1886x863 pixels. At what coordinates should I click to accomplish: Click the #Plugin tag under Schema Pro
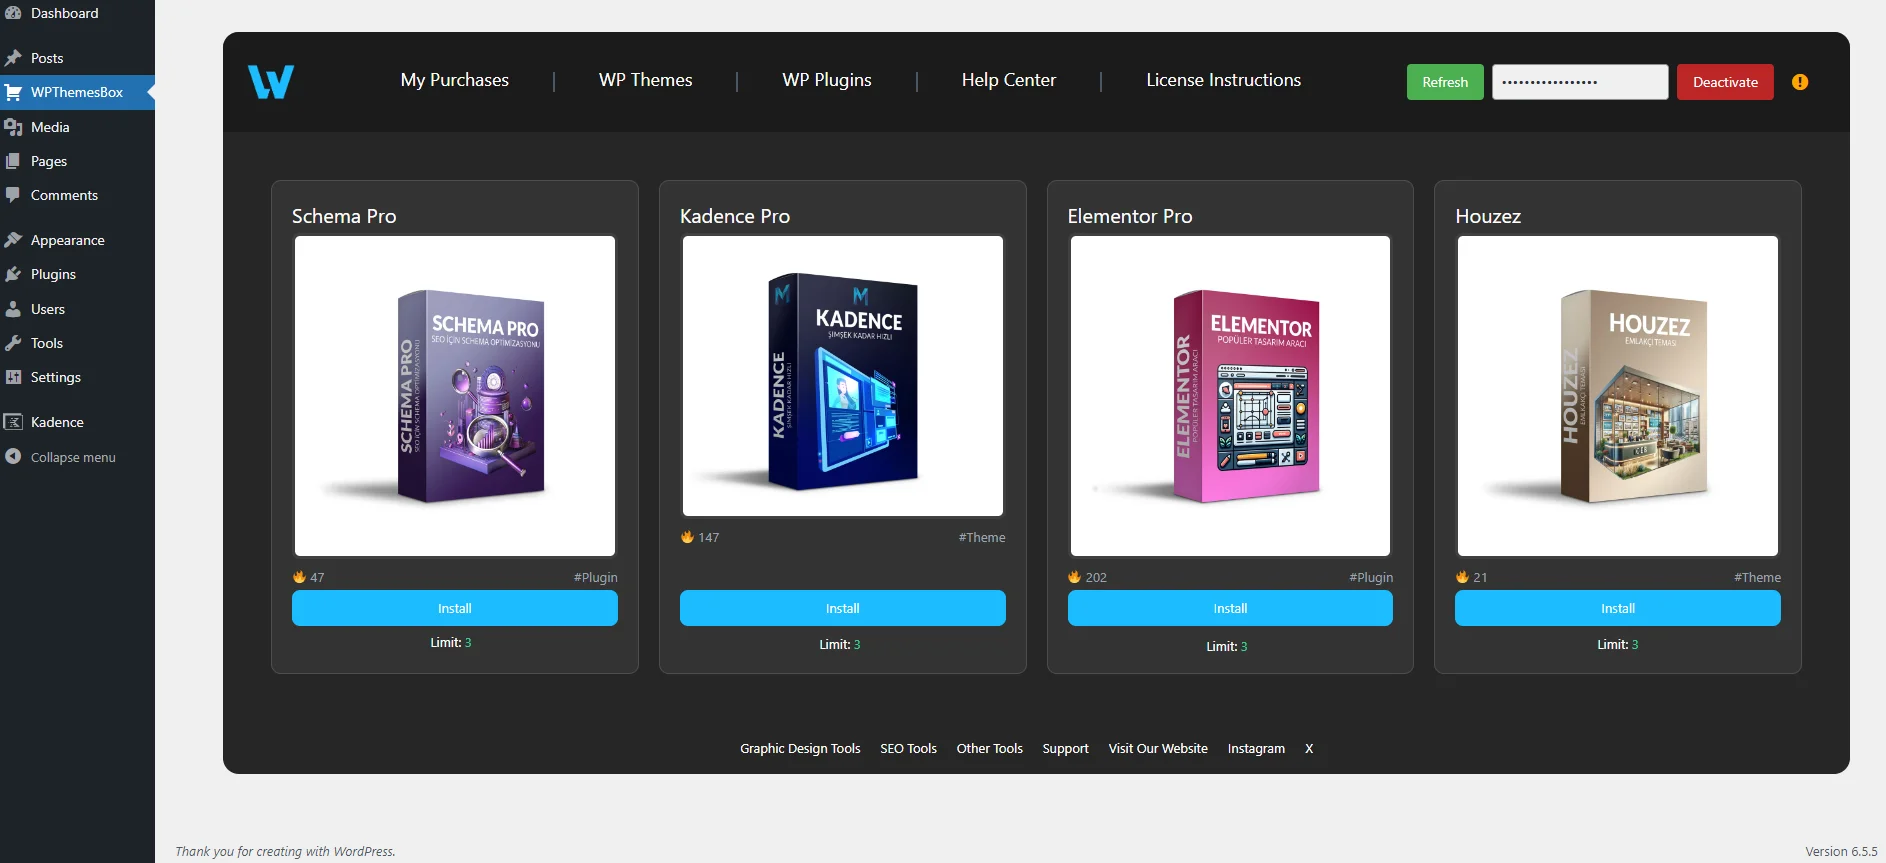pos(595,577)
